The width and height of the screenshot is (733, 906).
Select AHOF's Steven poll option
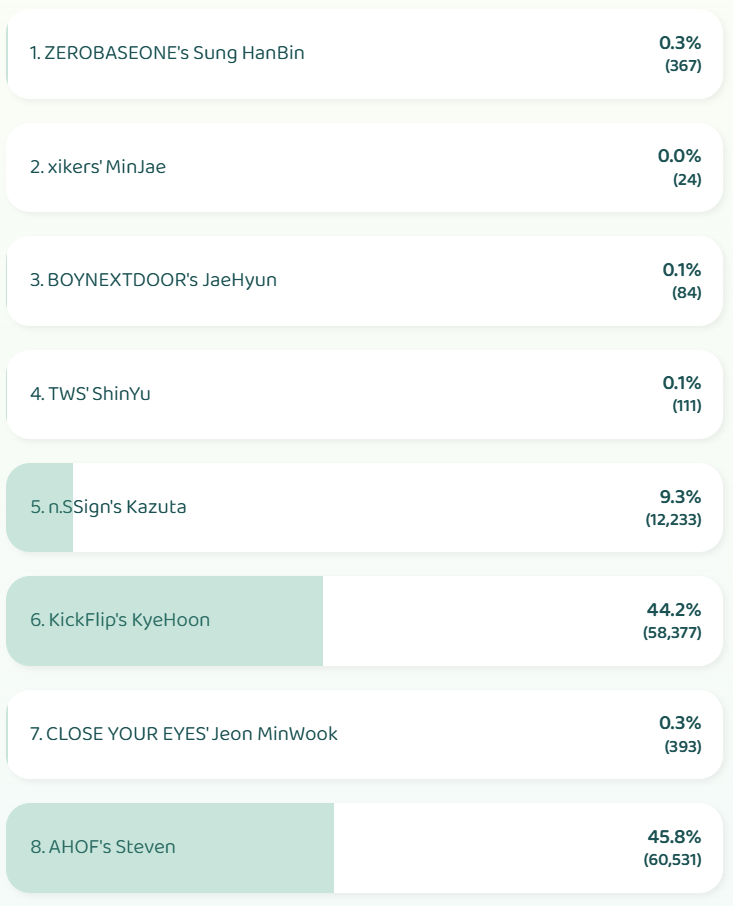[x=364, y=848]
